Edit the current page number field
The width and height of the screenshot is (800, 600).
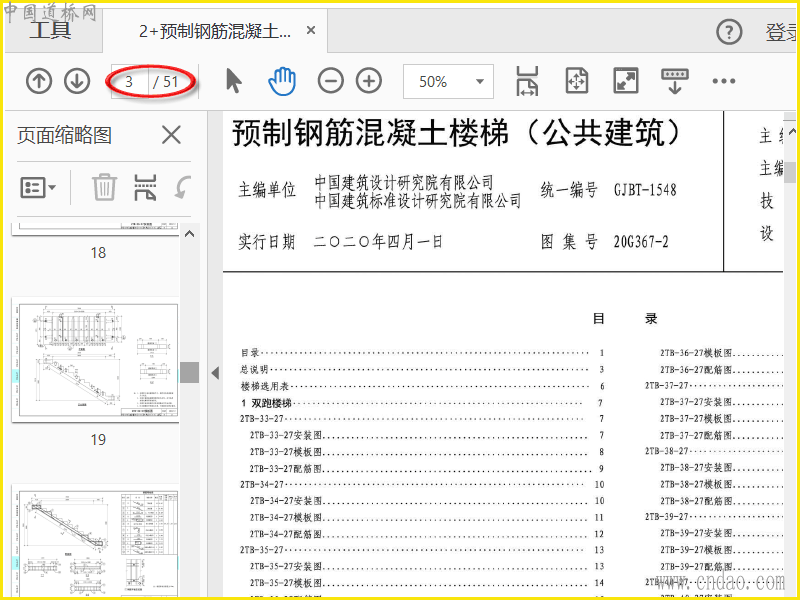tap(130, 82)
